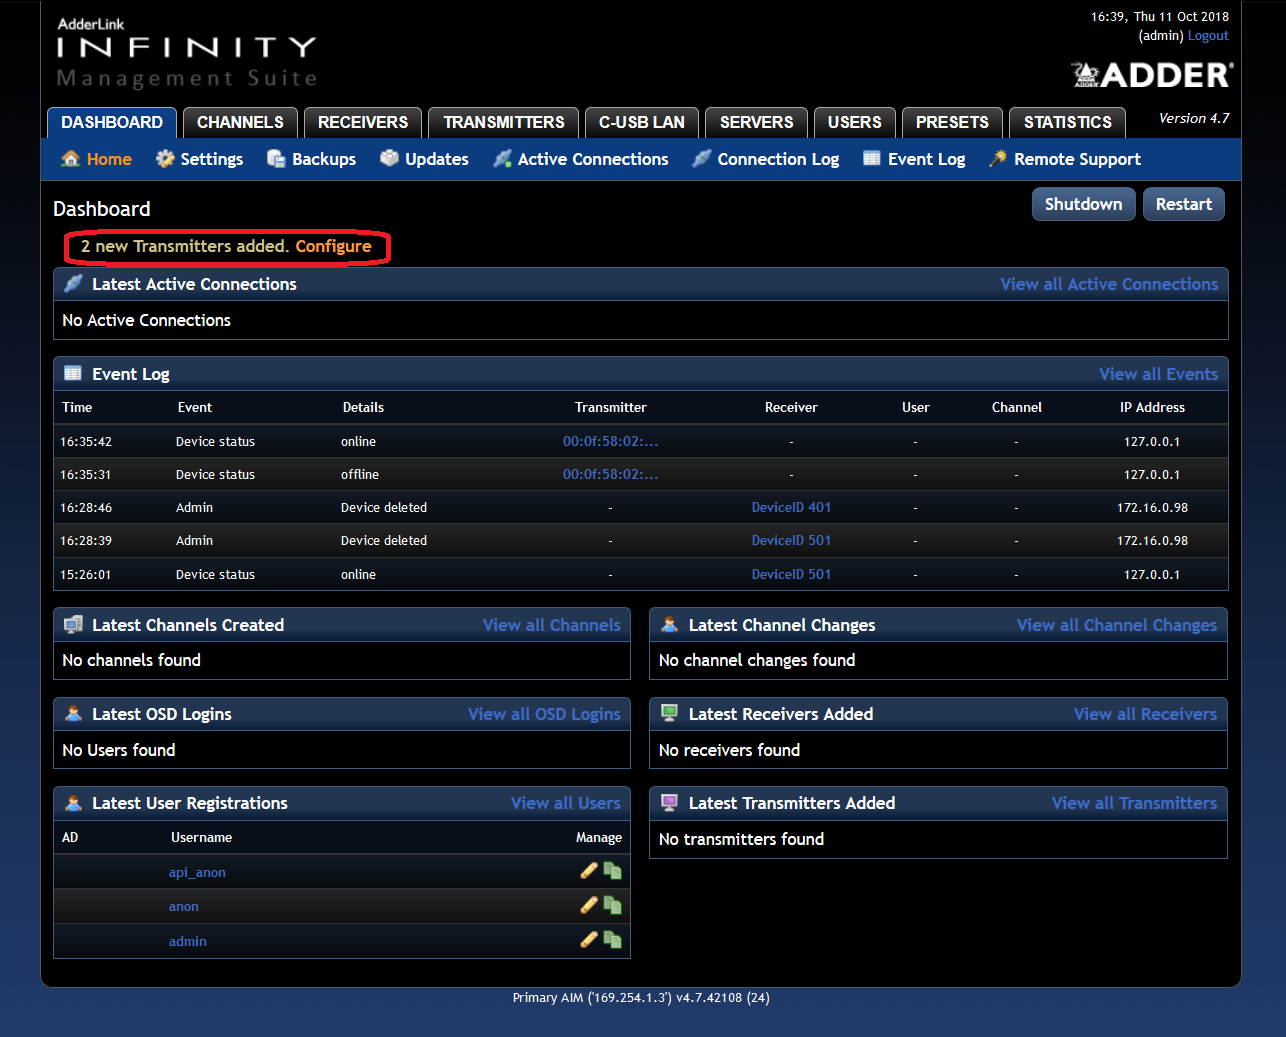Open View all Transmitters link

tap(1134, 803)
